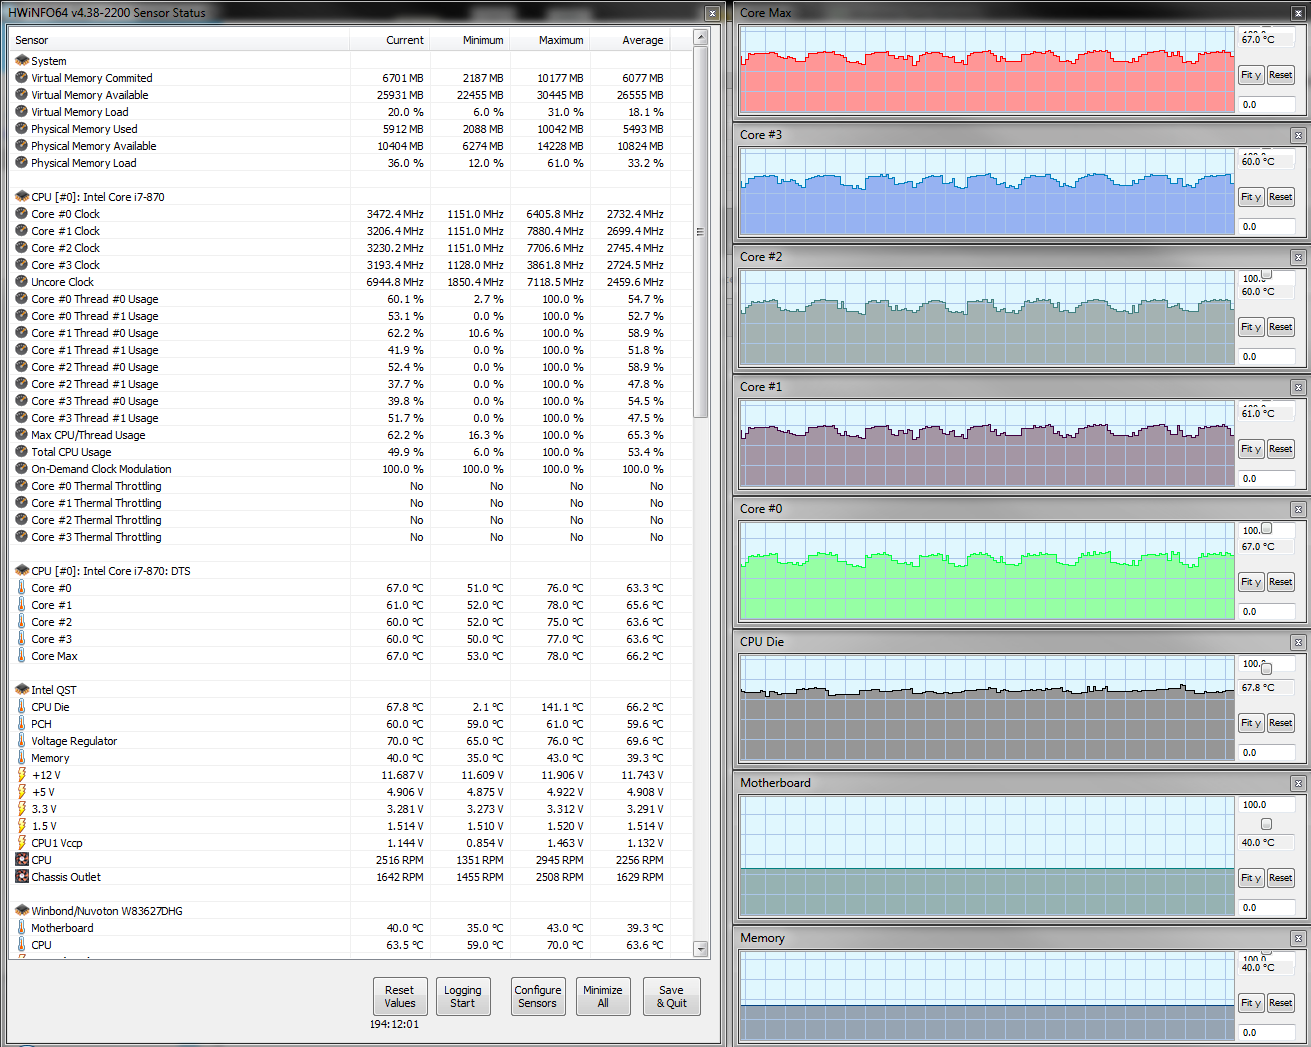This screenshot has width=1311, height=1047.
Task: Toggle the checkbox in Motherboard graph
Action: (x=1266, y=824)
